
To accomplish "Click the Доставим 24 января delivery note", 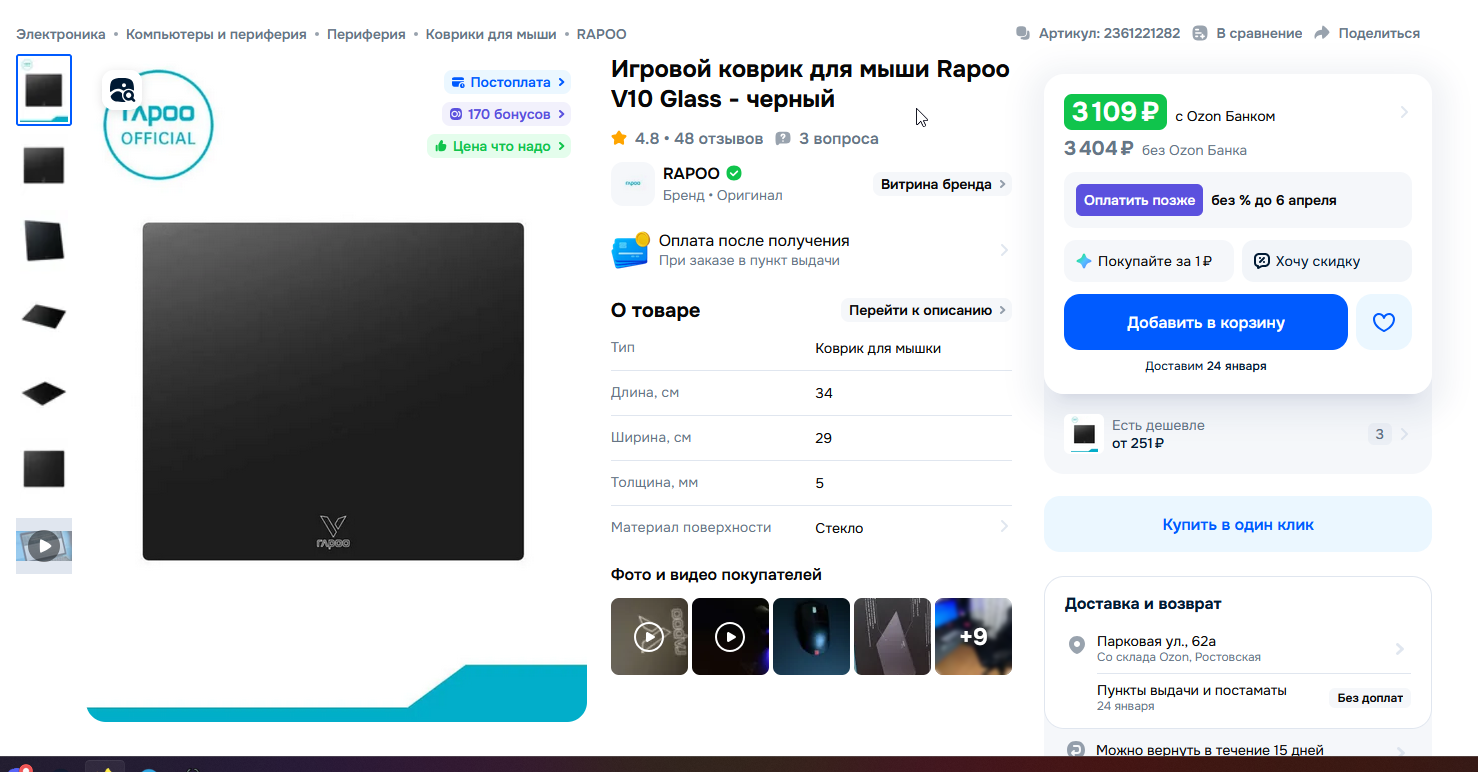I will [1206, 366].
